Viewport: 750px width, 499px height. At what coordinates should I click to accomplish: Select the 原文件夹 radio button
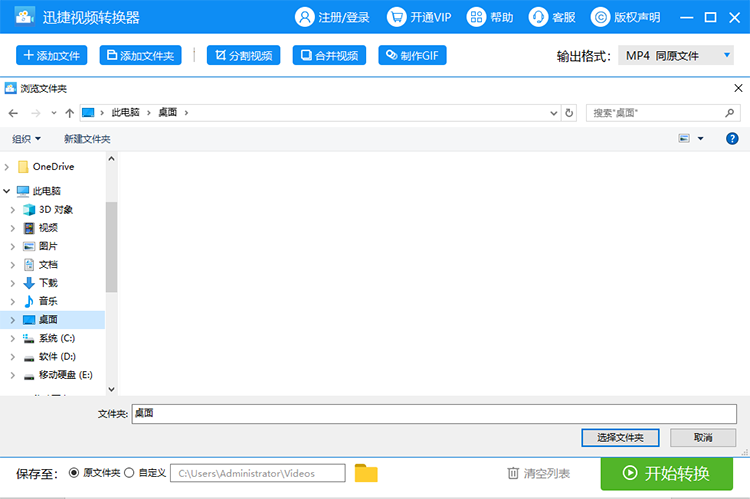tap(74, 473)
